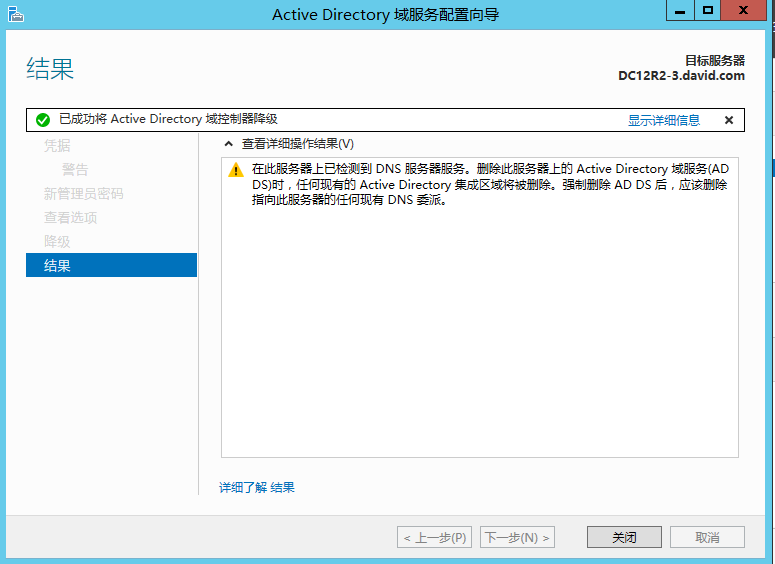Click the green success checkmark icon
The width and height of the screenshot is (775, 564).
tap(43, 120)
